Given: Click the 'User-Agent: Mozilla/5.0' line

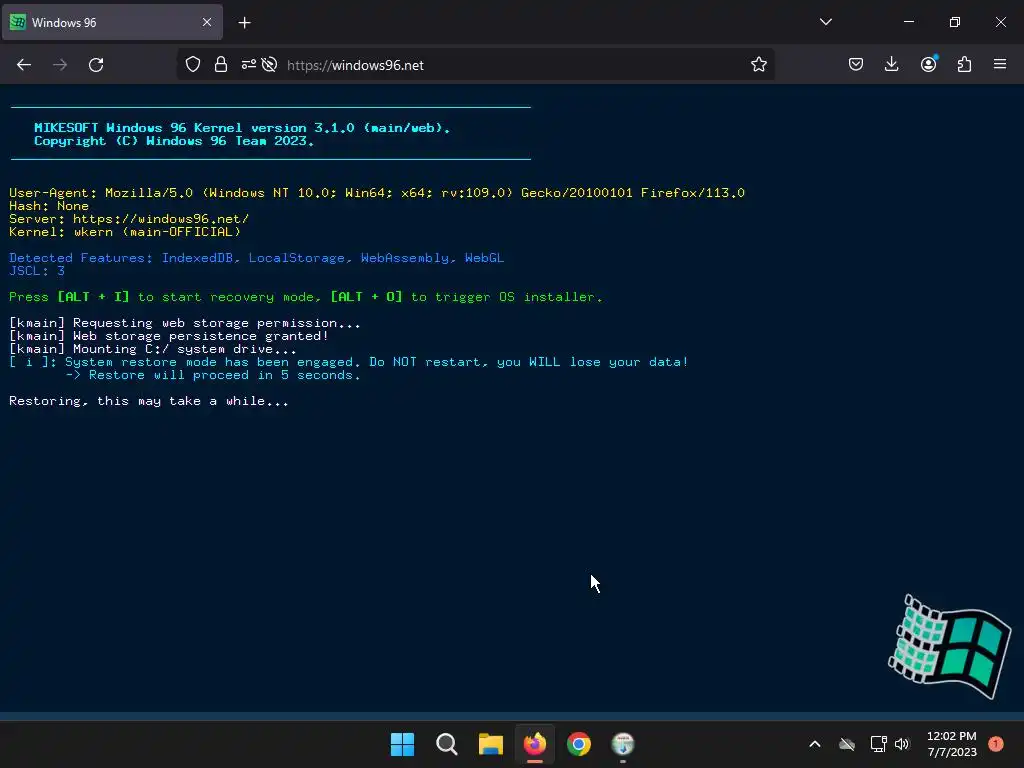Looking at the screenshot, I should 377,193.
